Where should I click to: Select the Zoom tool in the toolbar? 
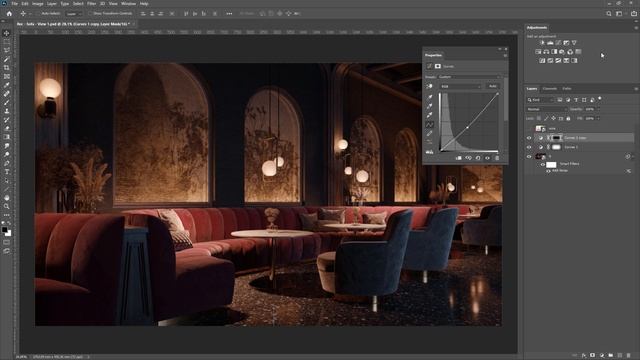click(x=7, y=206)
